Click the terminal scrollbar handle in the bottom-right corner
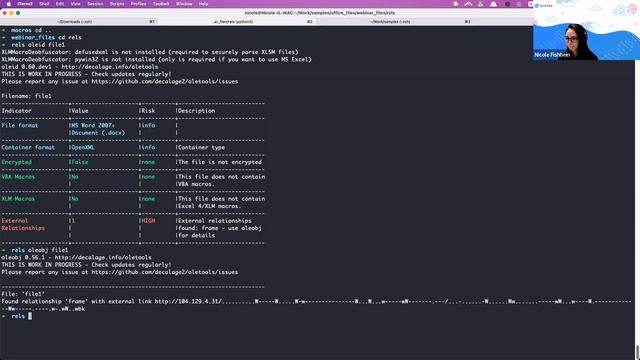The width and height of the screenshot is (640, 360). tap(637, 352)
